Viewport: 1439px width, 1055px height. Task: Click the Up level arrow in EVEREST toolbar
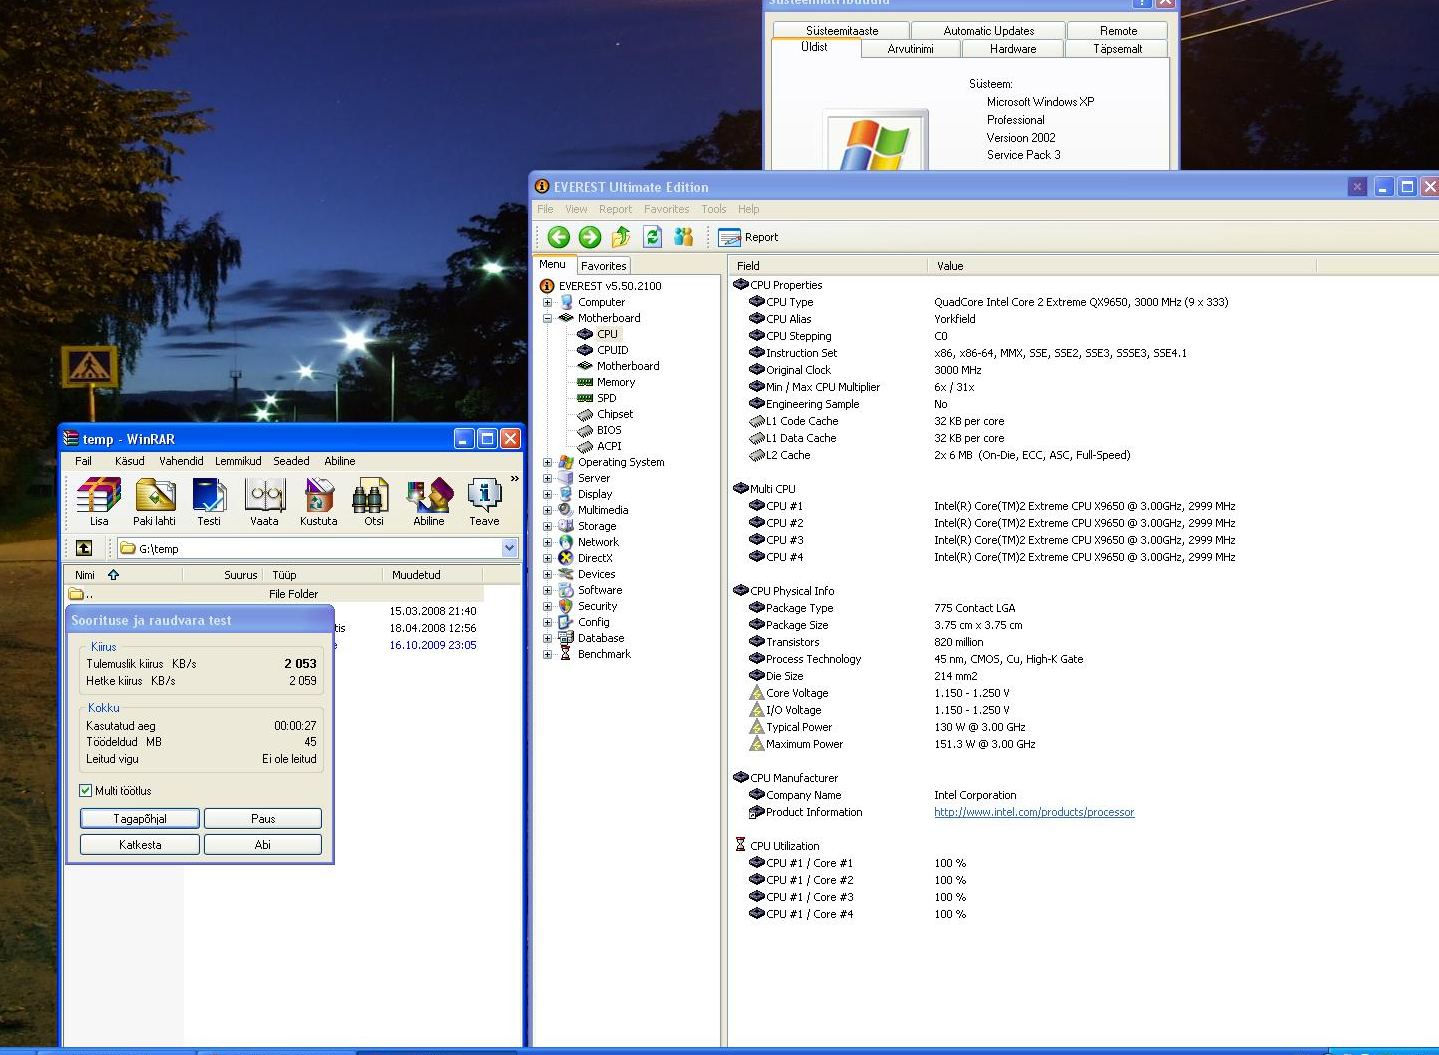(x=621, y=237)
